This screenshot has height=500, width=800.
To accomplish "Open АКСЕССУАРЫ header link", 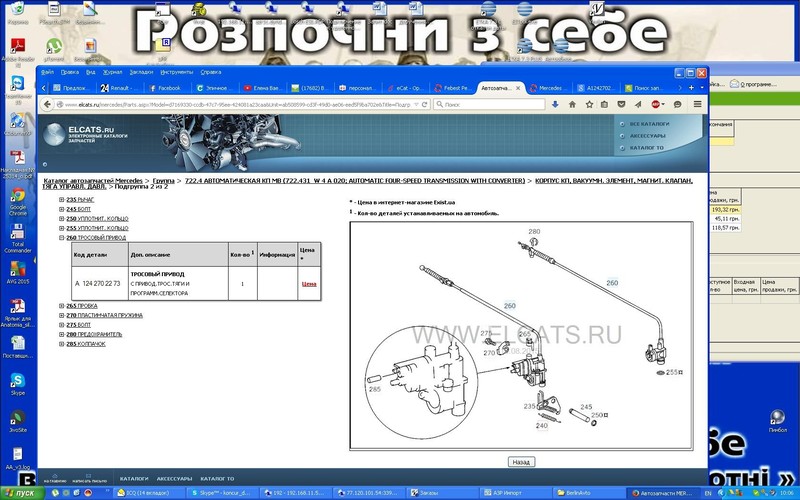I will [x=647, y=136].
